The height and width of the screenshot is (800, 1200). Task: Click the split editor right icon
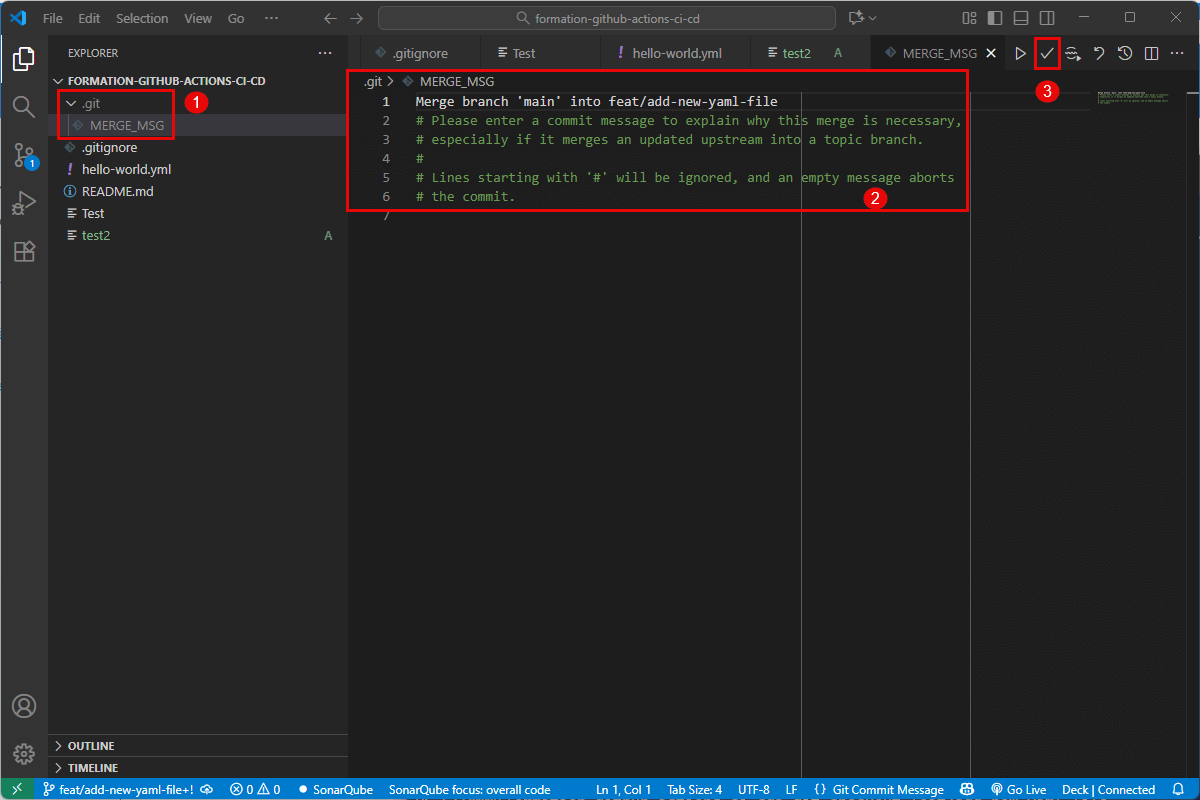1151,53
